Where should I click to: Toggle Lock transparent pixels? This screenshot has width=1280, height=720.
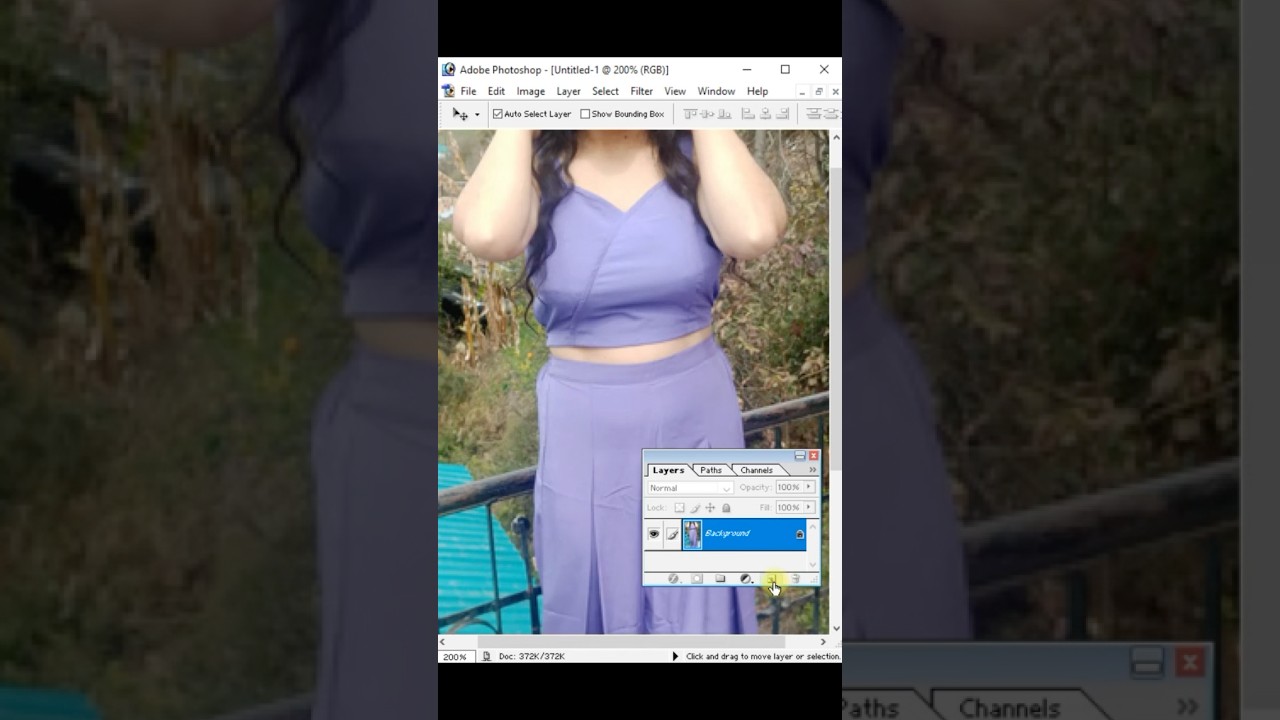click(679, 508)
